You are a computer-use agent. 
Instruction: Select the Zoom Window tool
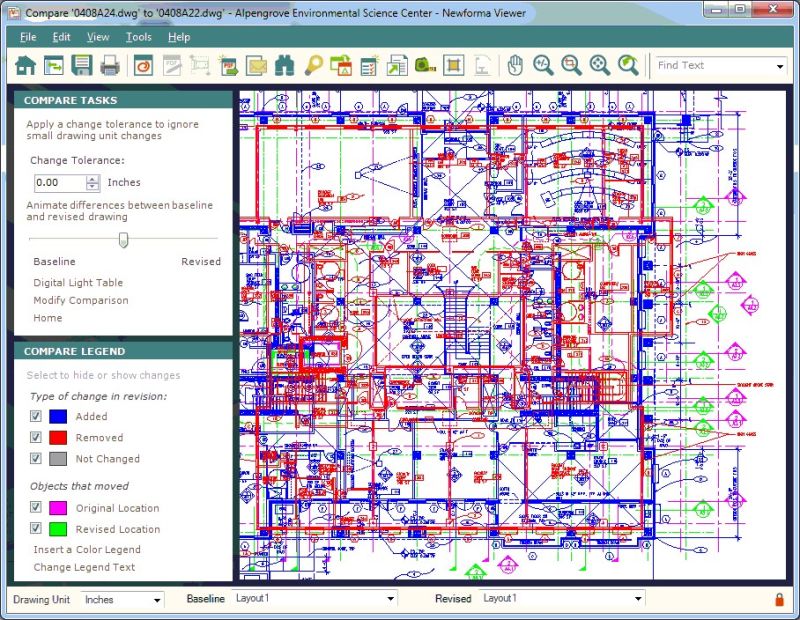(573, 64)
